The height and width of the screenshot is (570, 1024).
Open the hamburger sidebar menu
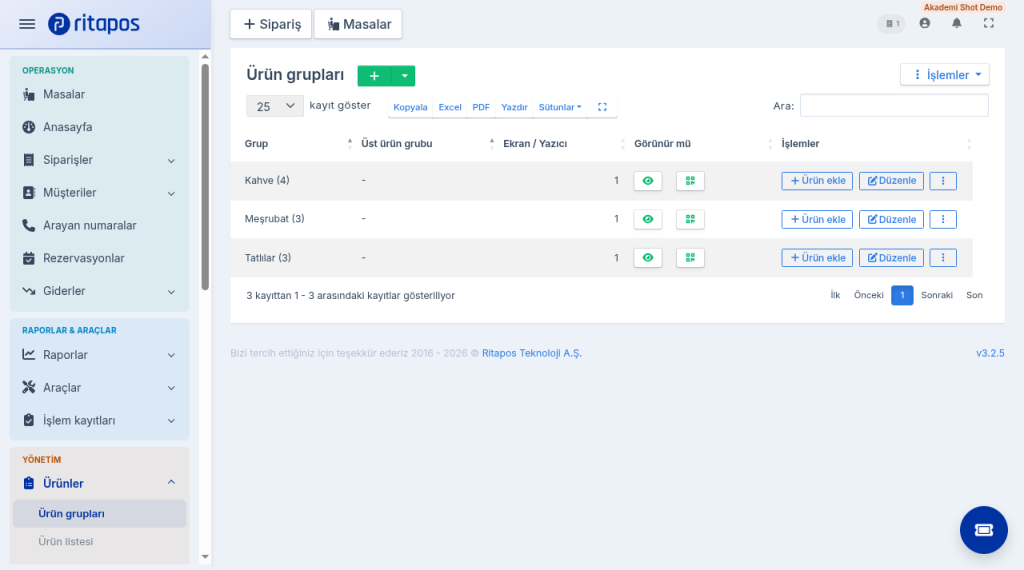27,24
